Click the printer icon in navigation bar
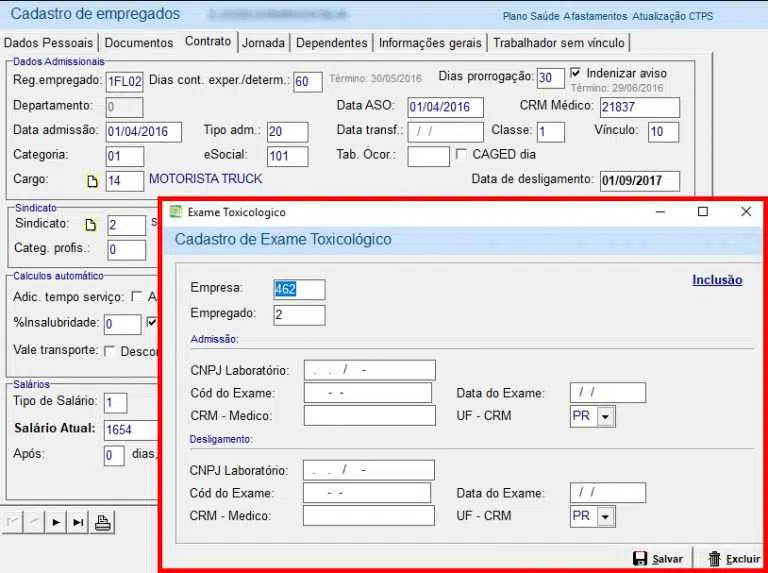The width and height of the screenshot is (768, 573). tap(103, 521)
